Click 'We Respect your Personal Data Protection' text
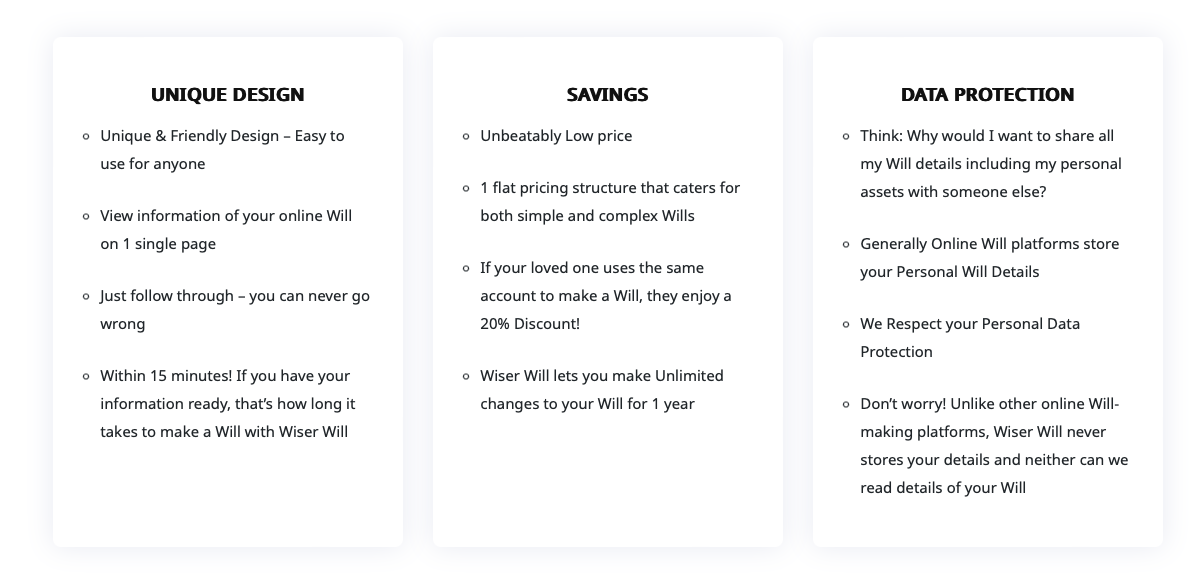The height and width of the screenshot is (588, 1204). point(969,324)
